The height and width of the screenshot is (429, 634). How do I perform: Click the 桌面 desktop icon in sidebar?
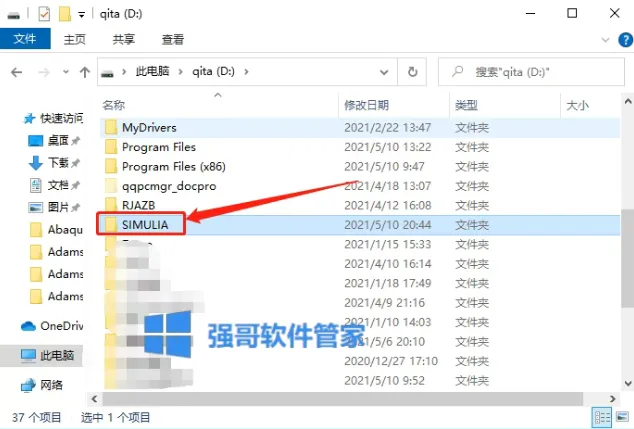click(35, 141)
